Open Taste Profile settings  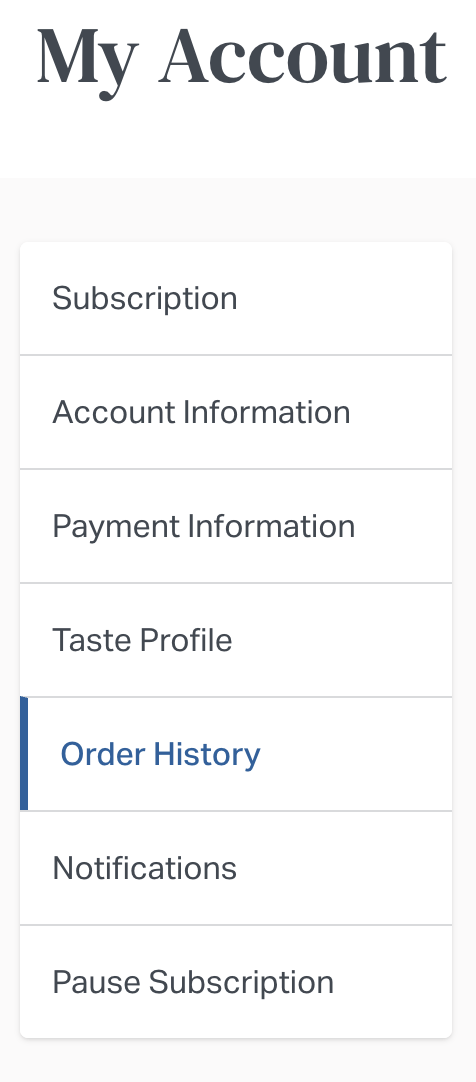tap(236, 640)
